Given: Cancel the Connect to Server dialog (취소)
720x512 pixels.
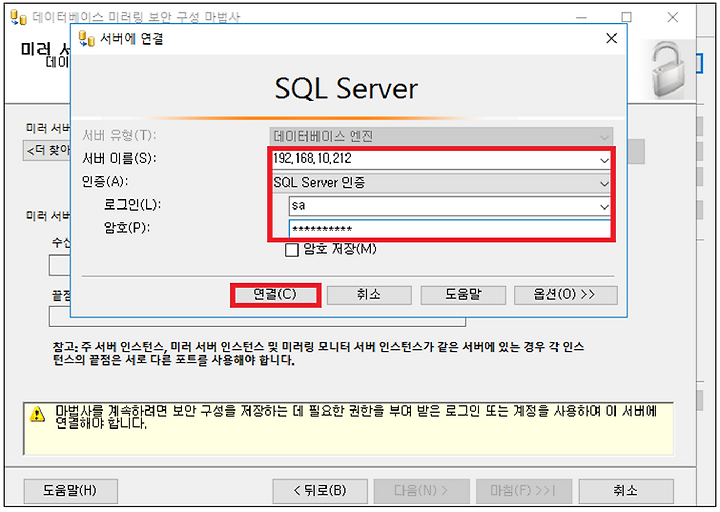Looking at the screenshot, I should click(369, 295).
